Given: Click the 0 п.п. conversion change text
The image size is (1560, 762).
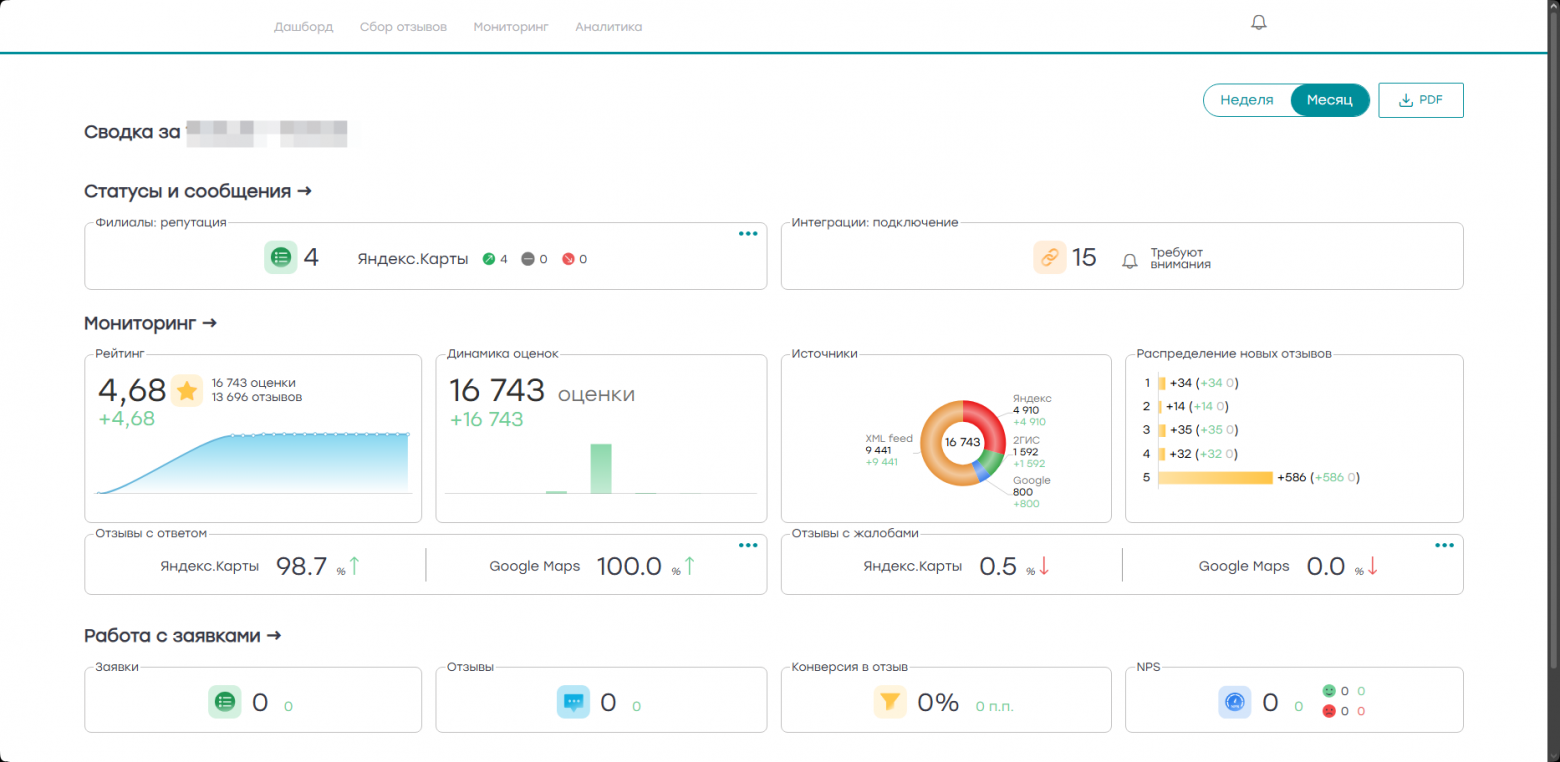Looking at the screenshot, I should tap(995, 706).
